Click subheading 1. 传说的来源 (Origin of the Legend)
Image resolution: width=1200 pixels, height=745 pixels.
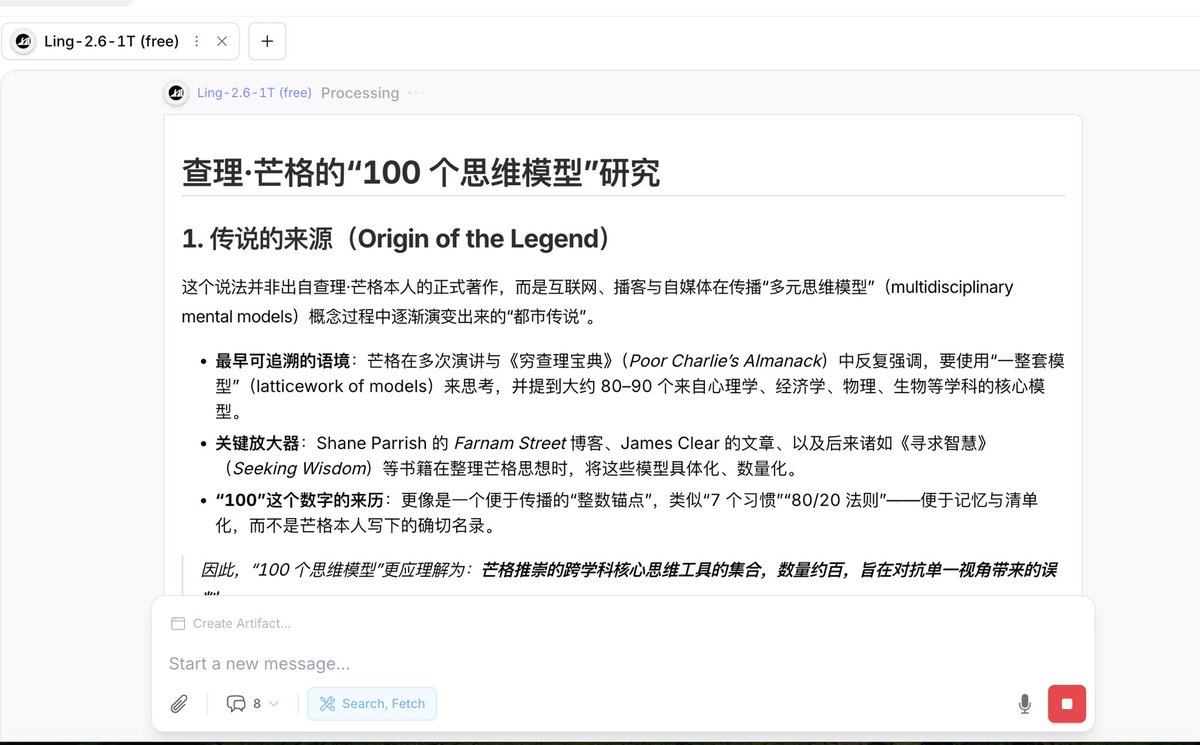coord(396,239)
